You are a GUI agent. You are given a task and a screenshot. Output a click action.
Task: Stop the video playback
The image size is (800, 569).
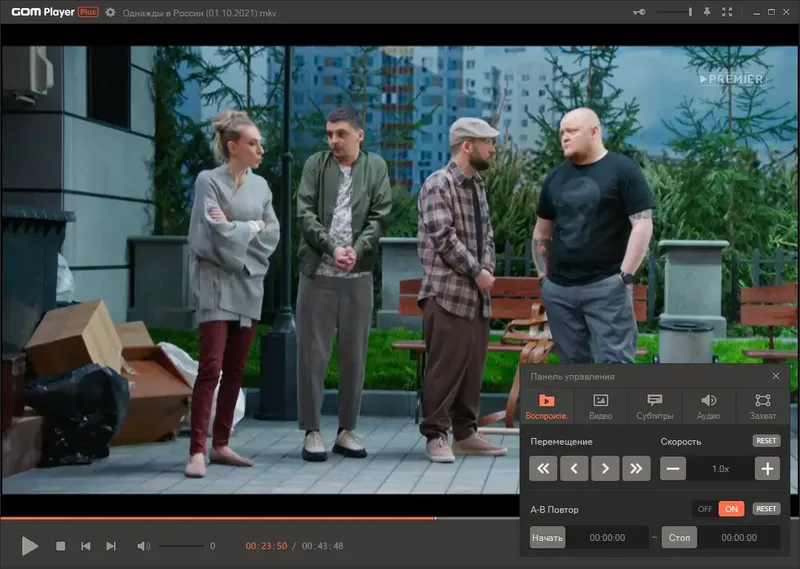coord(60,546)
